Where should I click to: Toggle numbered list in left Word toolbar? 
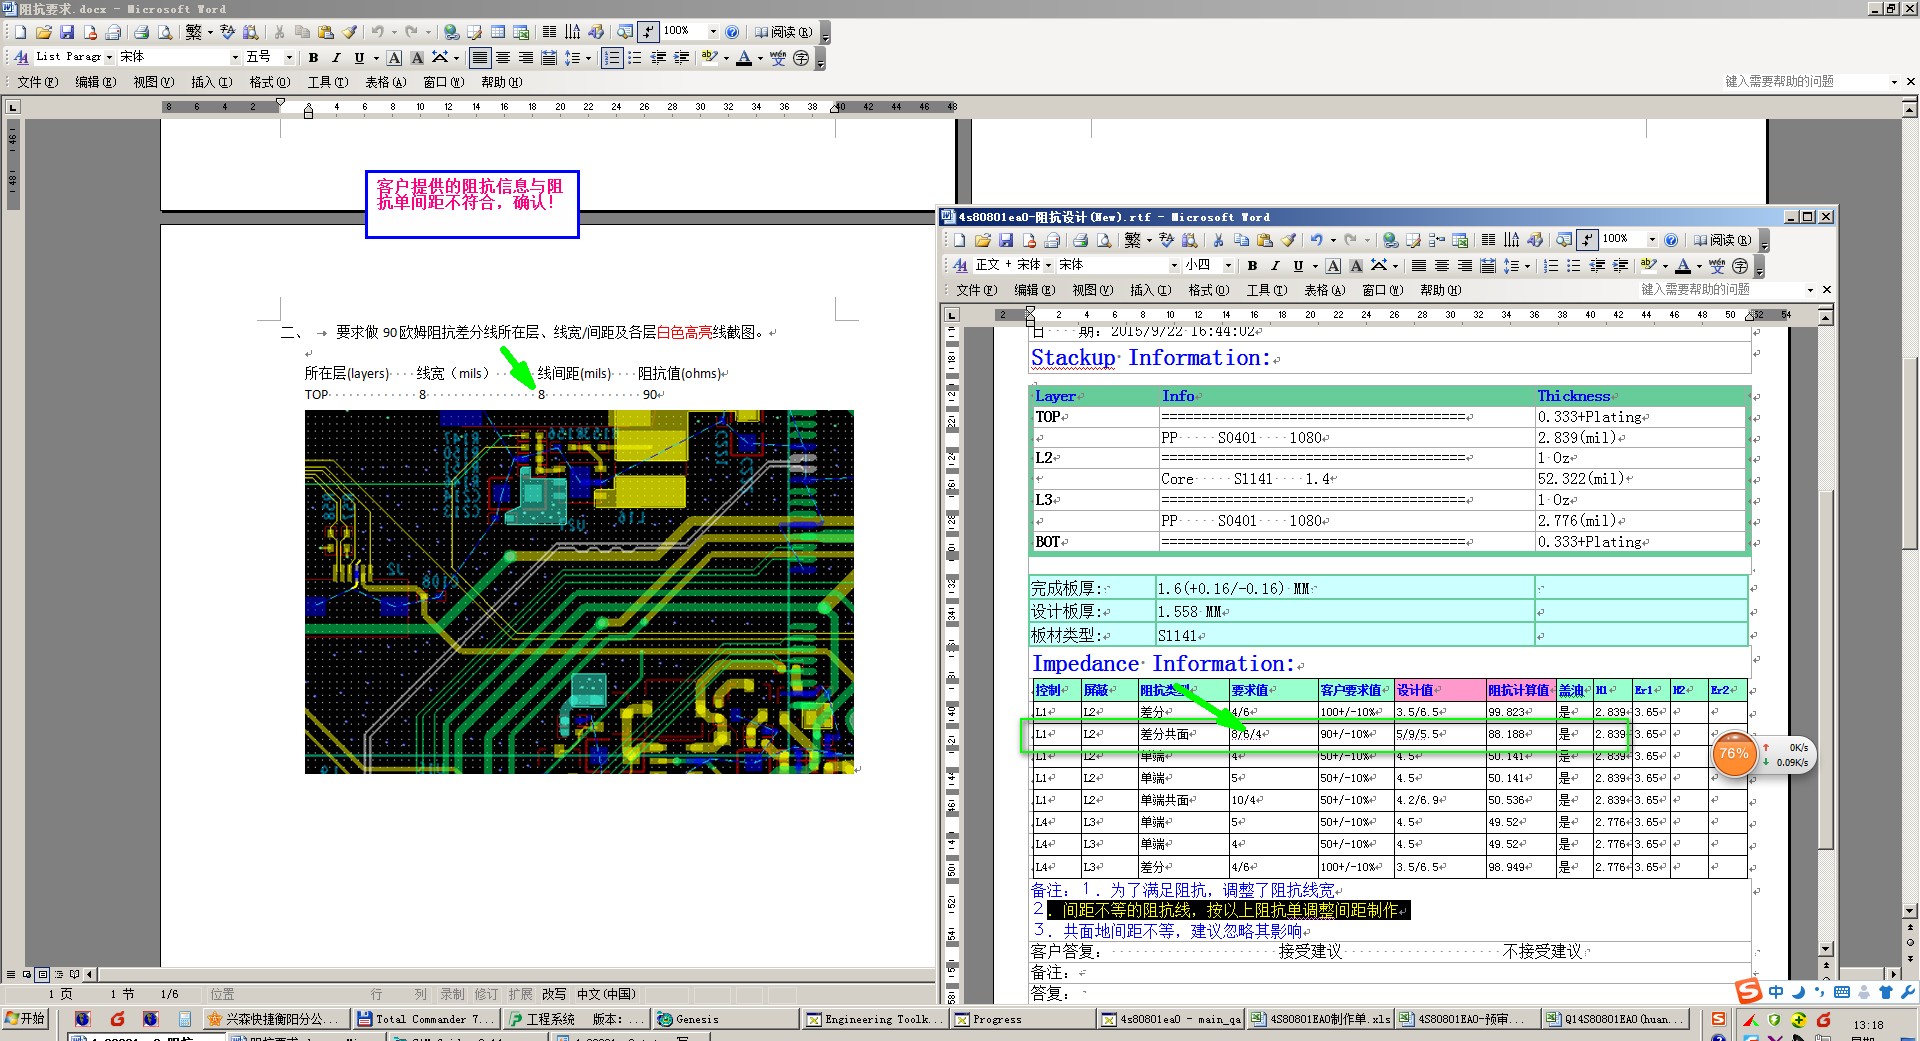[x=611, y=58]
